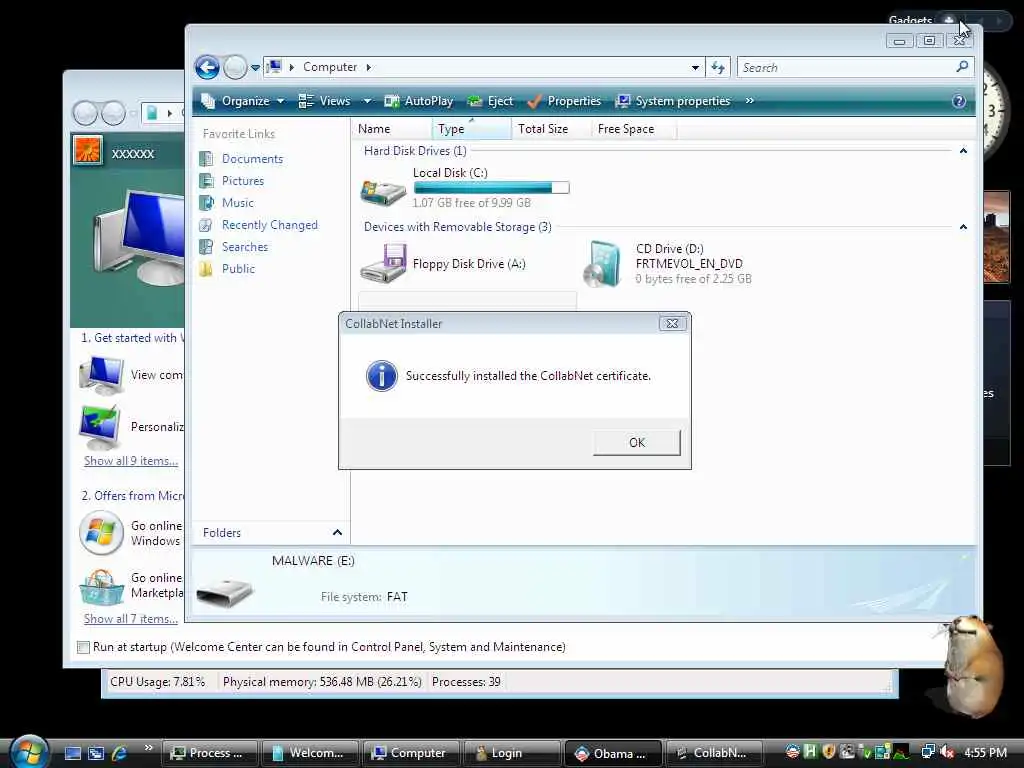1024x768 pixels.
Task: Click Show all 7 items link
Action: (x=131, y=619)
